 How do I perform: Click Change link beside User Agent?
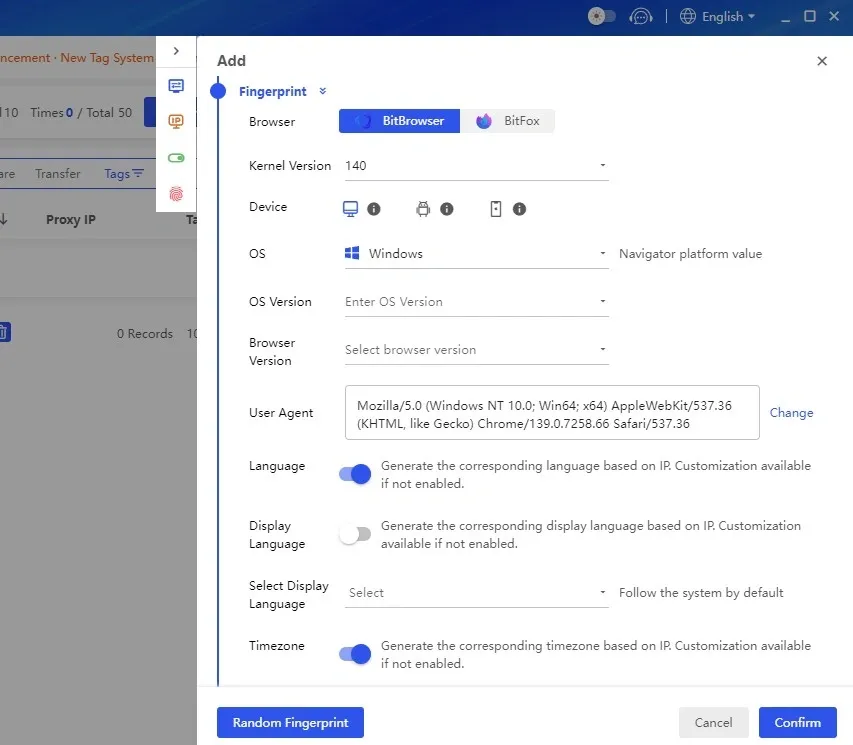791,413
